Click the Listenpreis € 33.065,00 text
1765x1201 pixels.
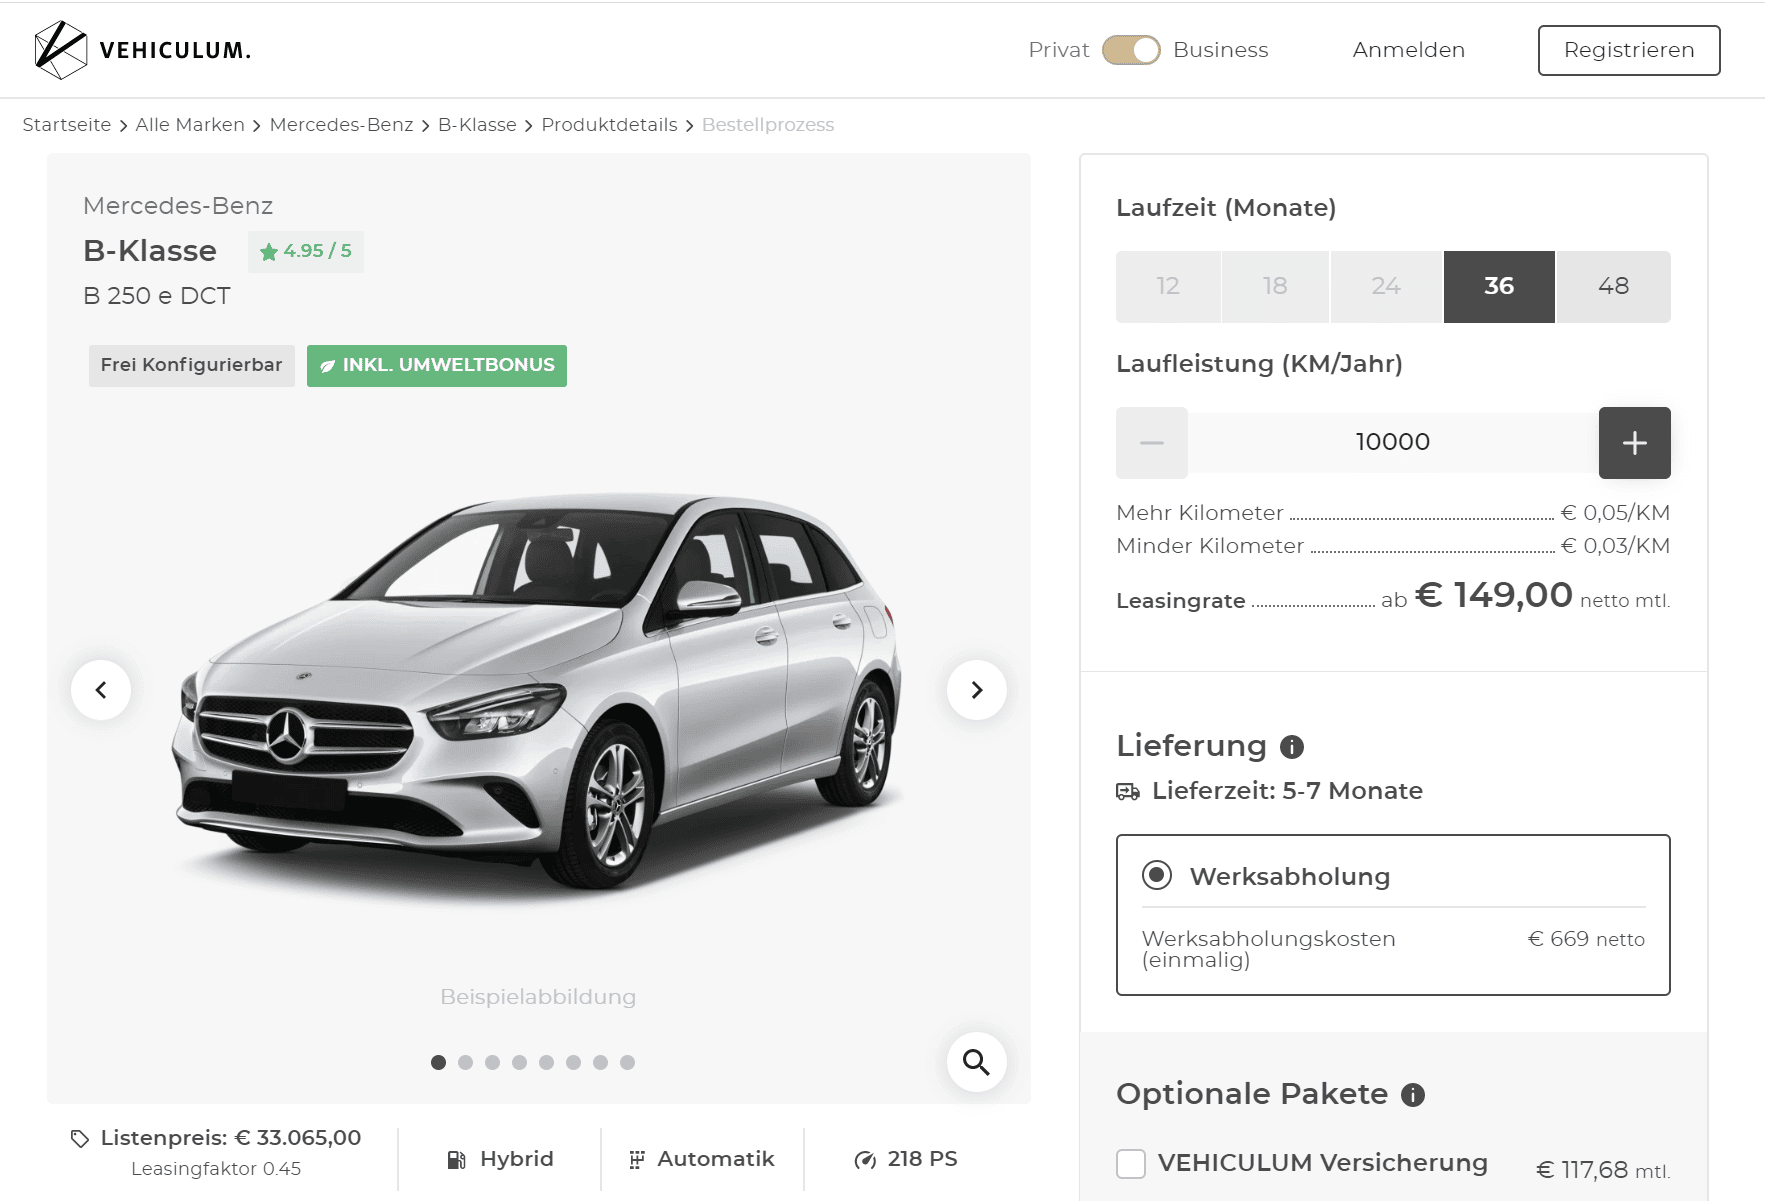231,1138
